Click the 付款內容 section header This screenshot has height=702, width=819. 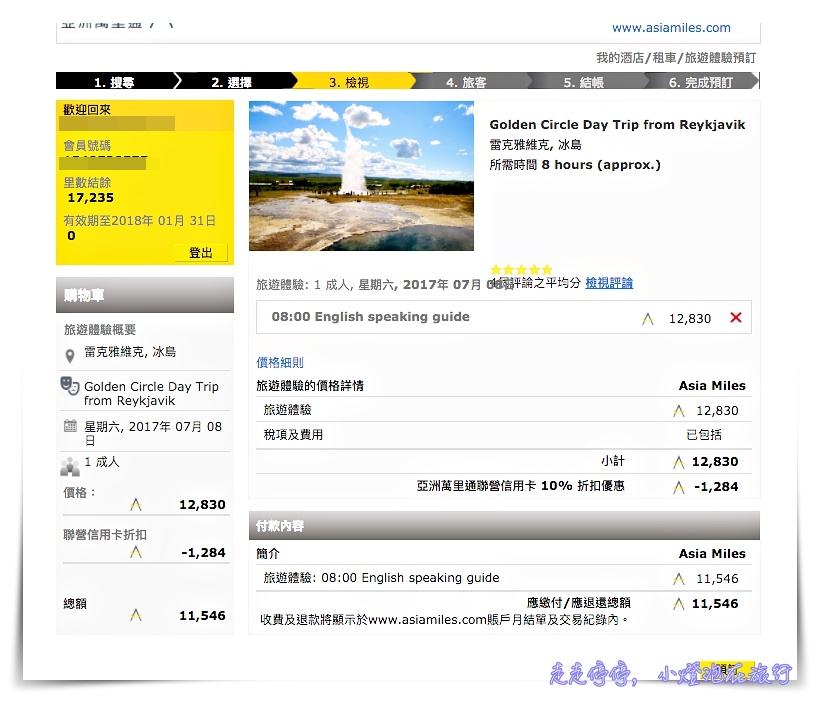coord(504,525)
